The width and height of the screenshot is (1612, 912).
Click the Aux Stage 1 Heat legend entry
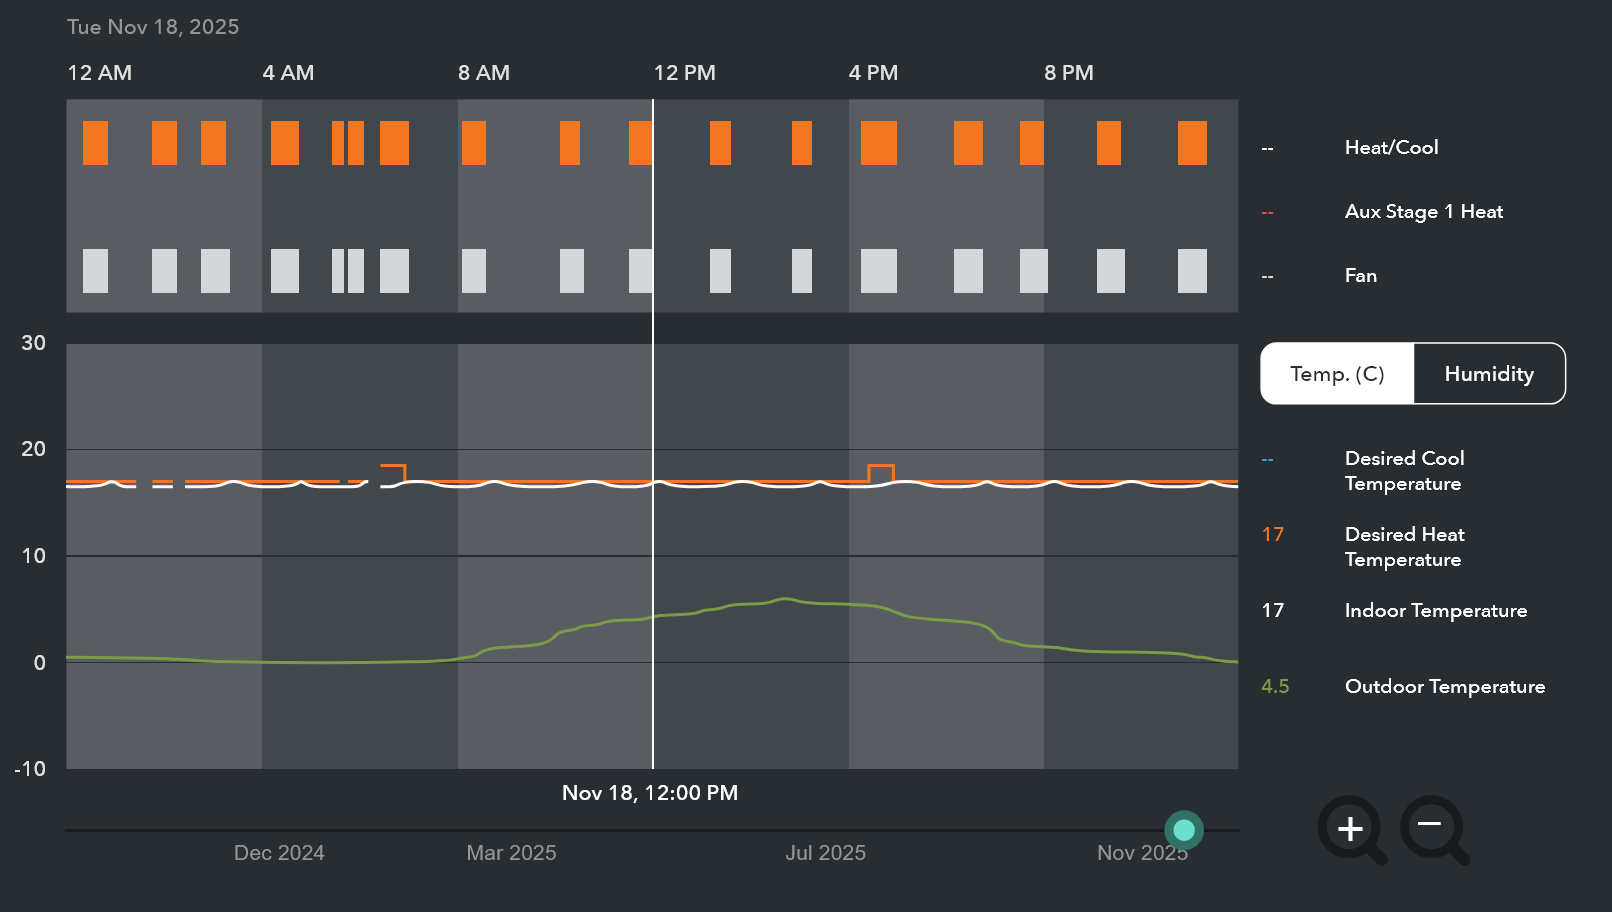[1423, 212]
